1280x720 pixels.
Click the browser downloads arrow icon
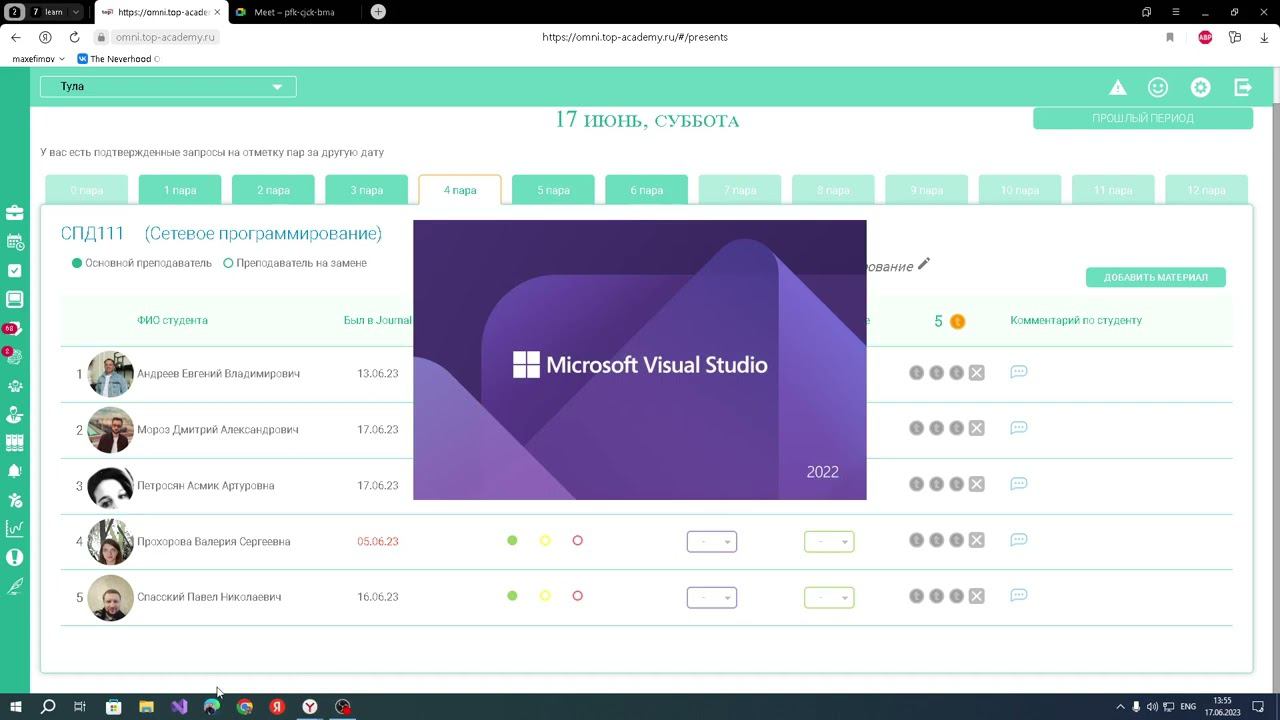coord(1264,37)
